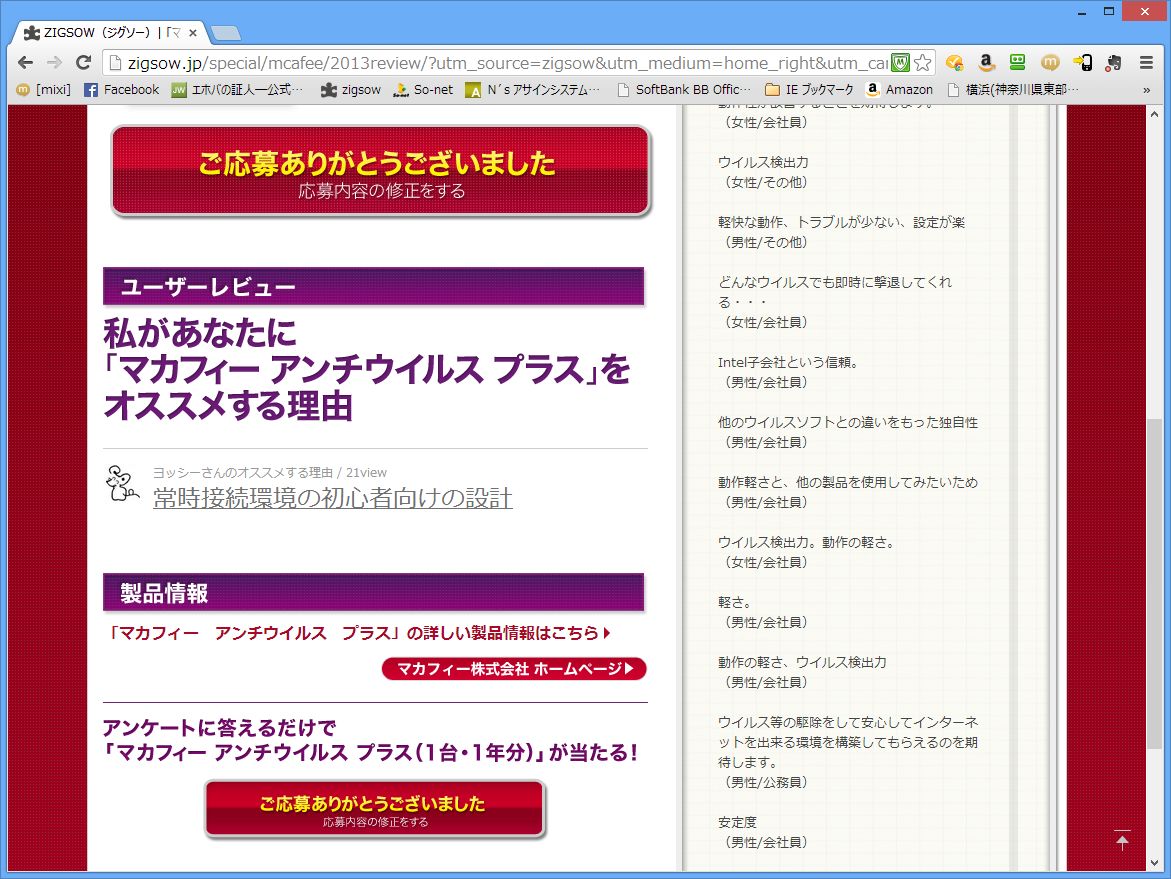The image size is (1171, 879).
Task: Click the orange round 'm' extension icon
Action: [1050, 63]
